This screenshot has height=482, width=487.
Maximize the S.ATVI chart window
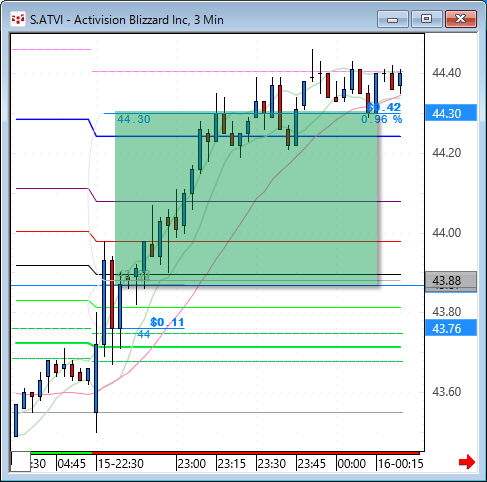pos(426,19)
